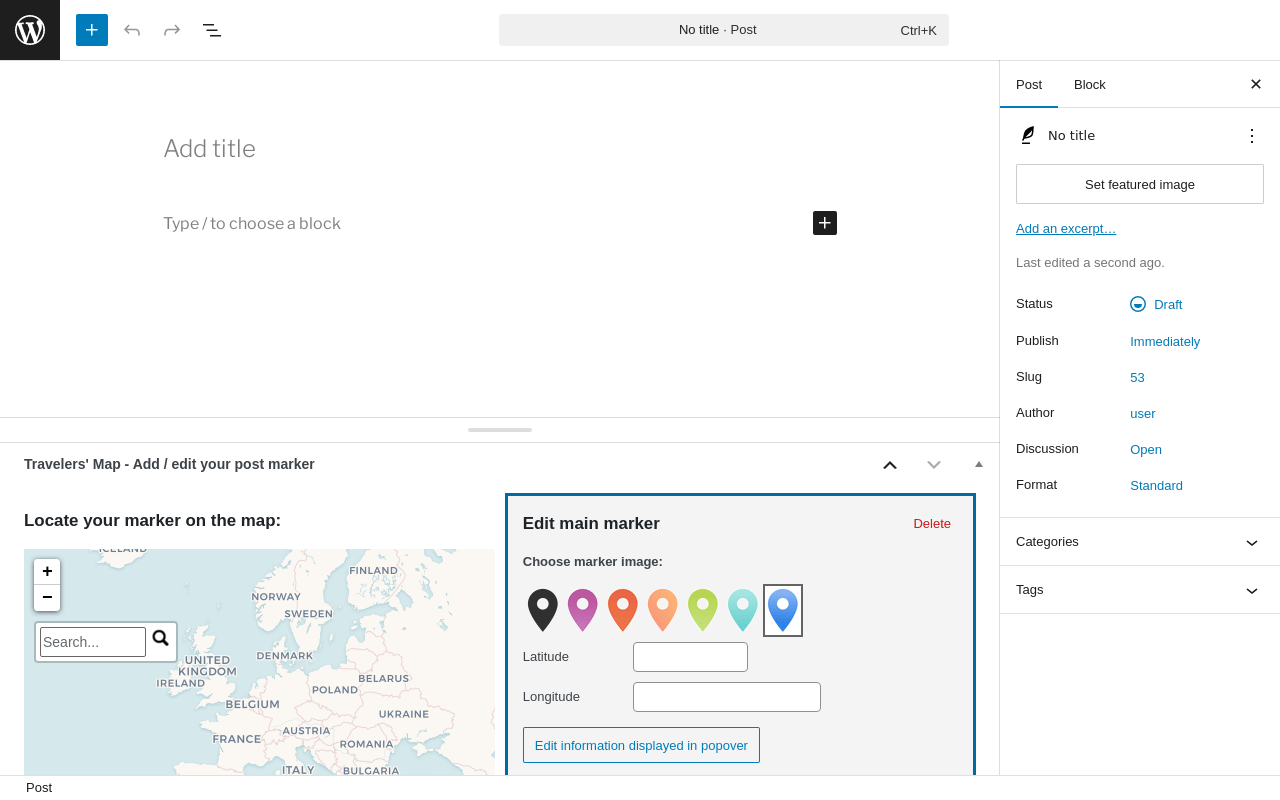This screenshot has height=800, width=1280.
Task: Click the Latitude input field
Action: click(x=690, y=657)
